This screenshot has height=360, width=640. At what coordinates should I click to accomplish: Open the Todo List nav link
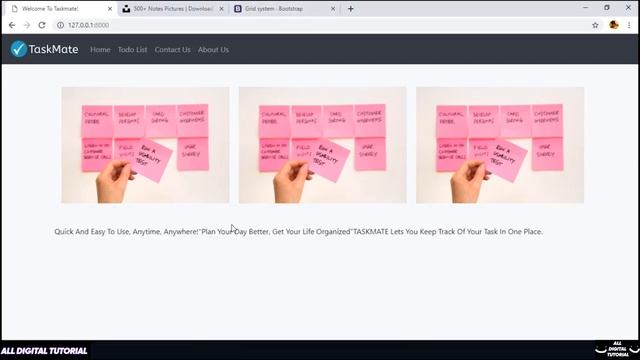pos(132,49)
